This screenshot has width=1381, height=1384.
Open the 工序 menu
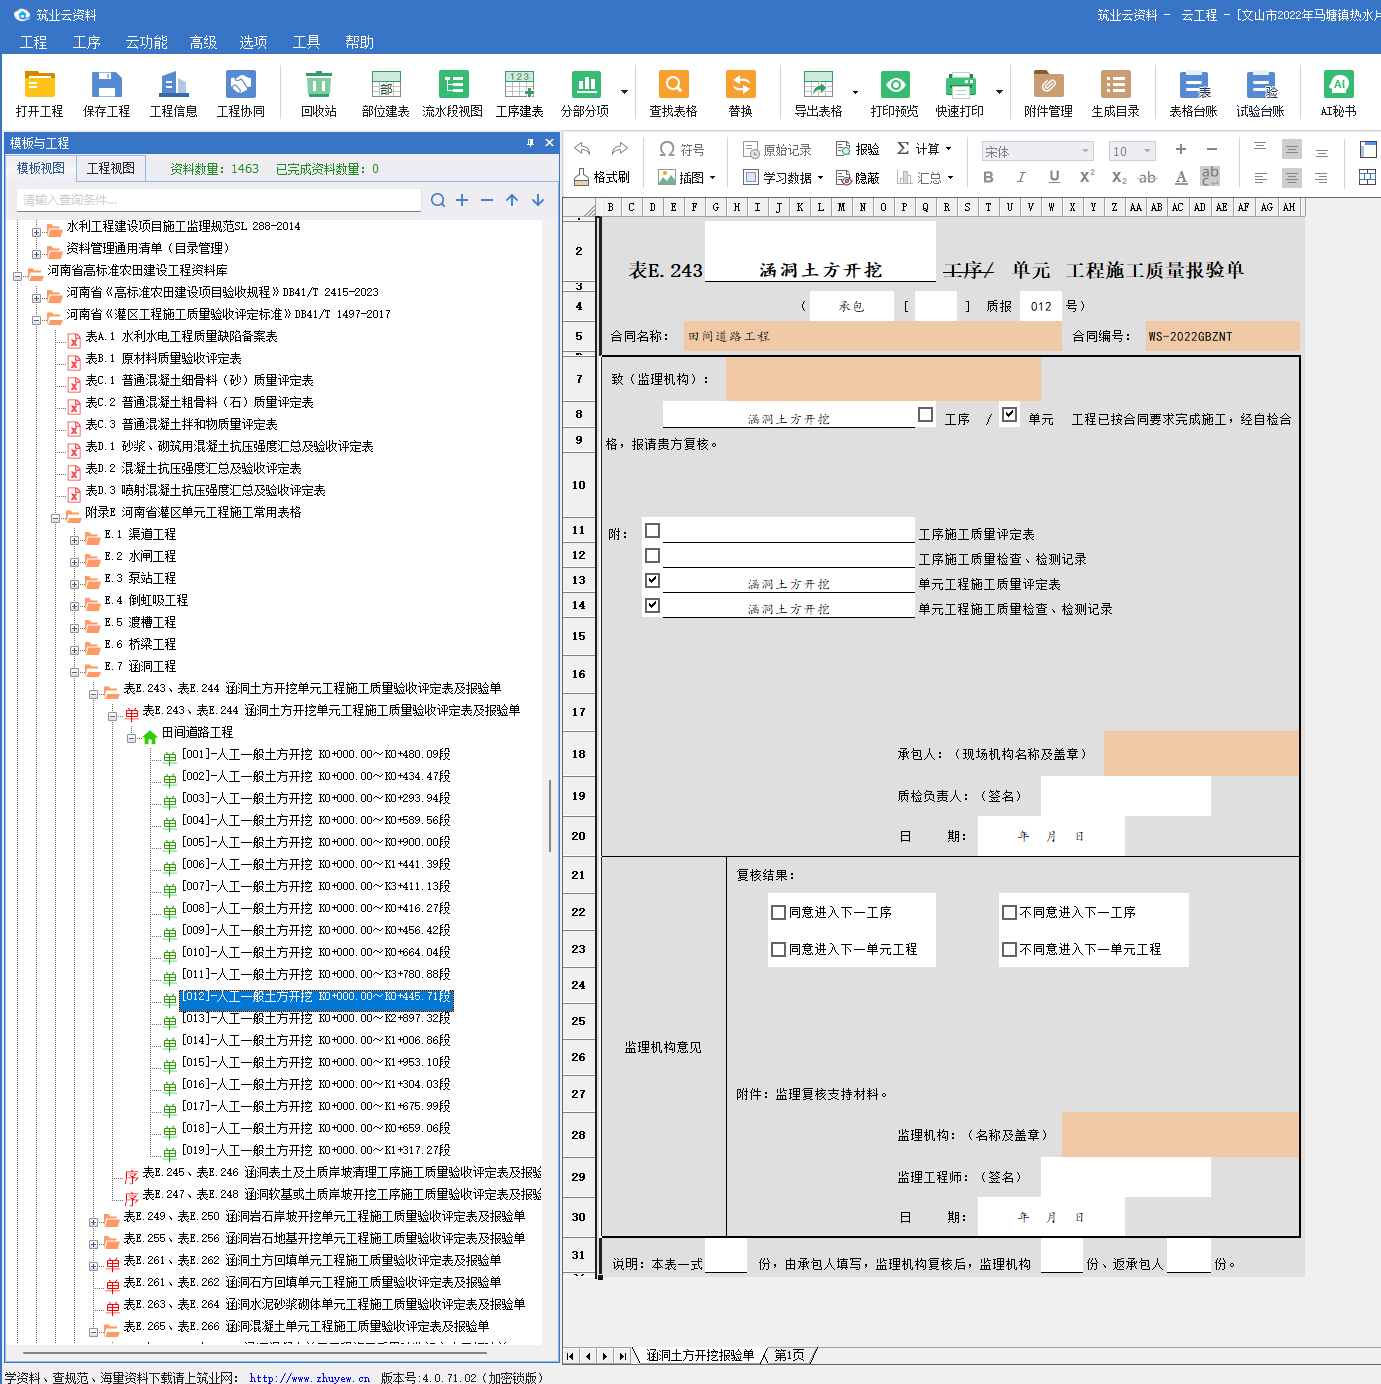point(86,42)
